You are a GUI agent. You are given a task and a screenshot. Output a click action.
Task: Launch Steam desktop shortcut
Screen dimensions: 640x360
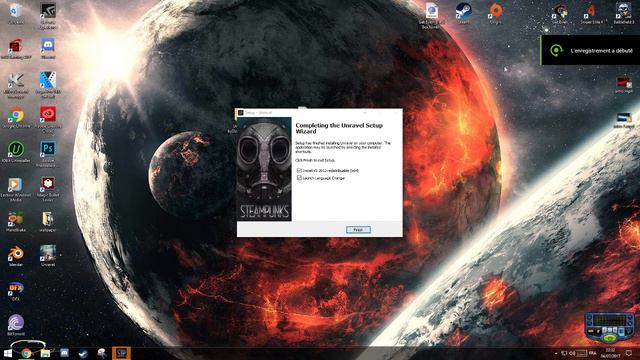(x=464, y=13)
